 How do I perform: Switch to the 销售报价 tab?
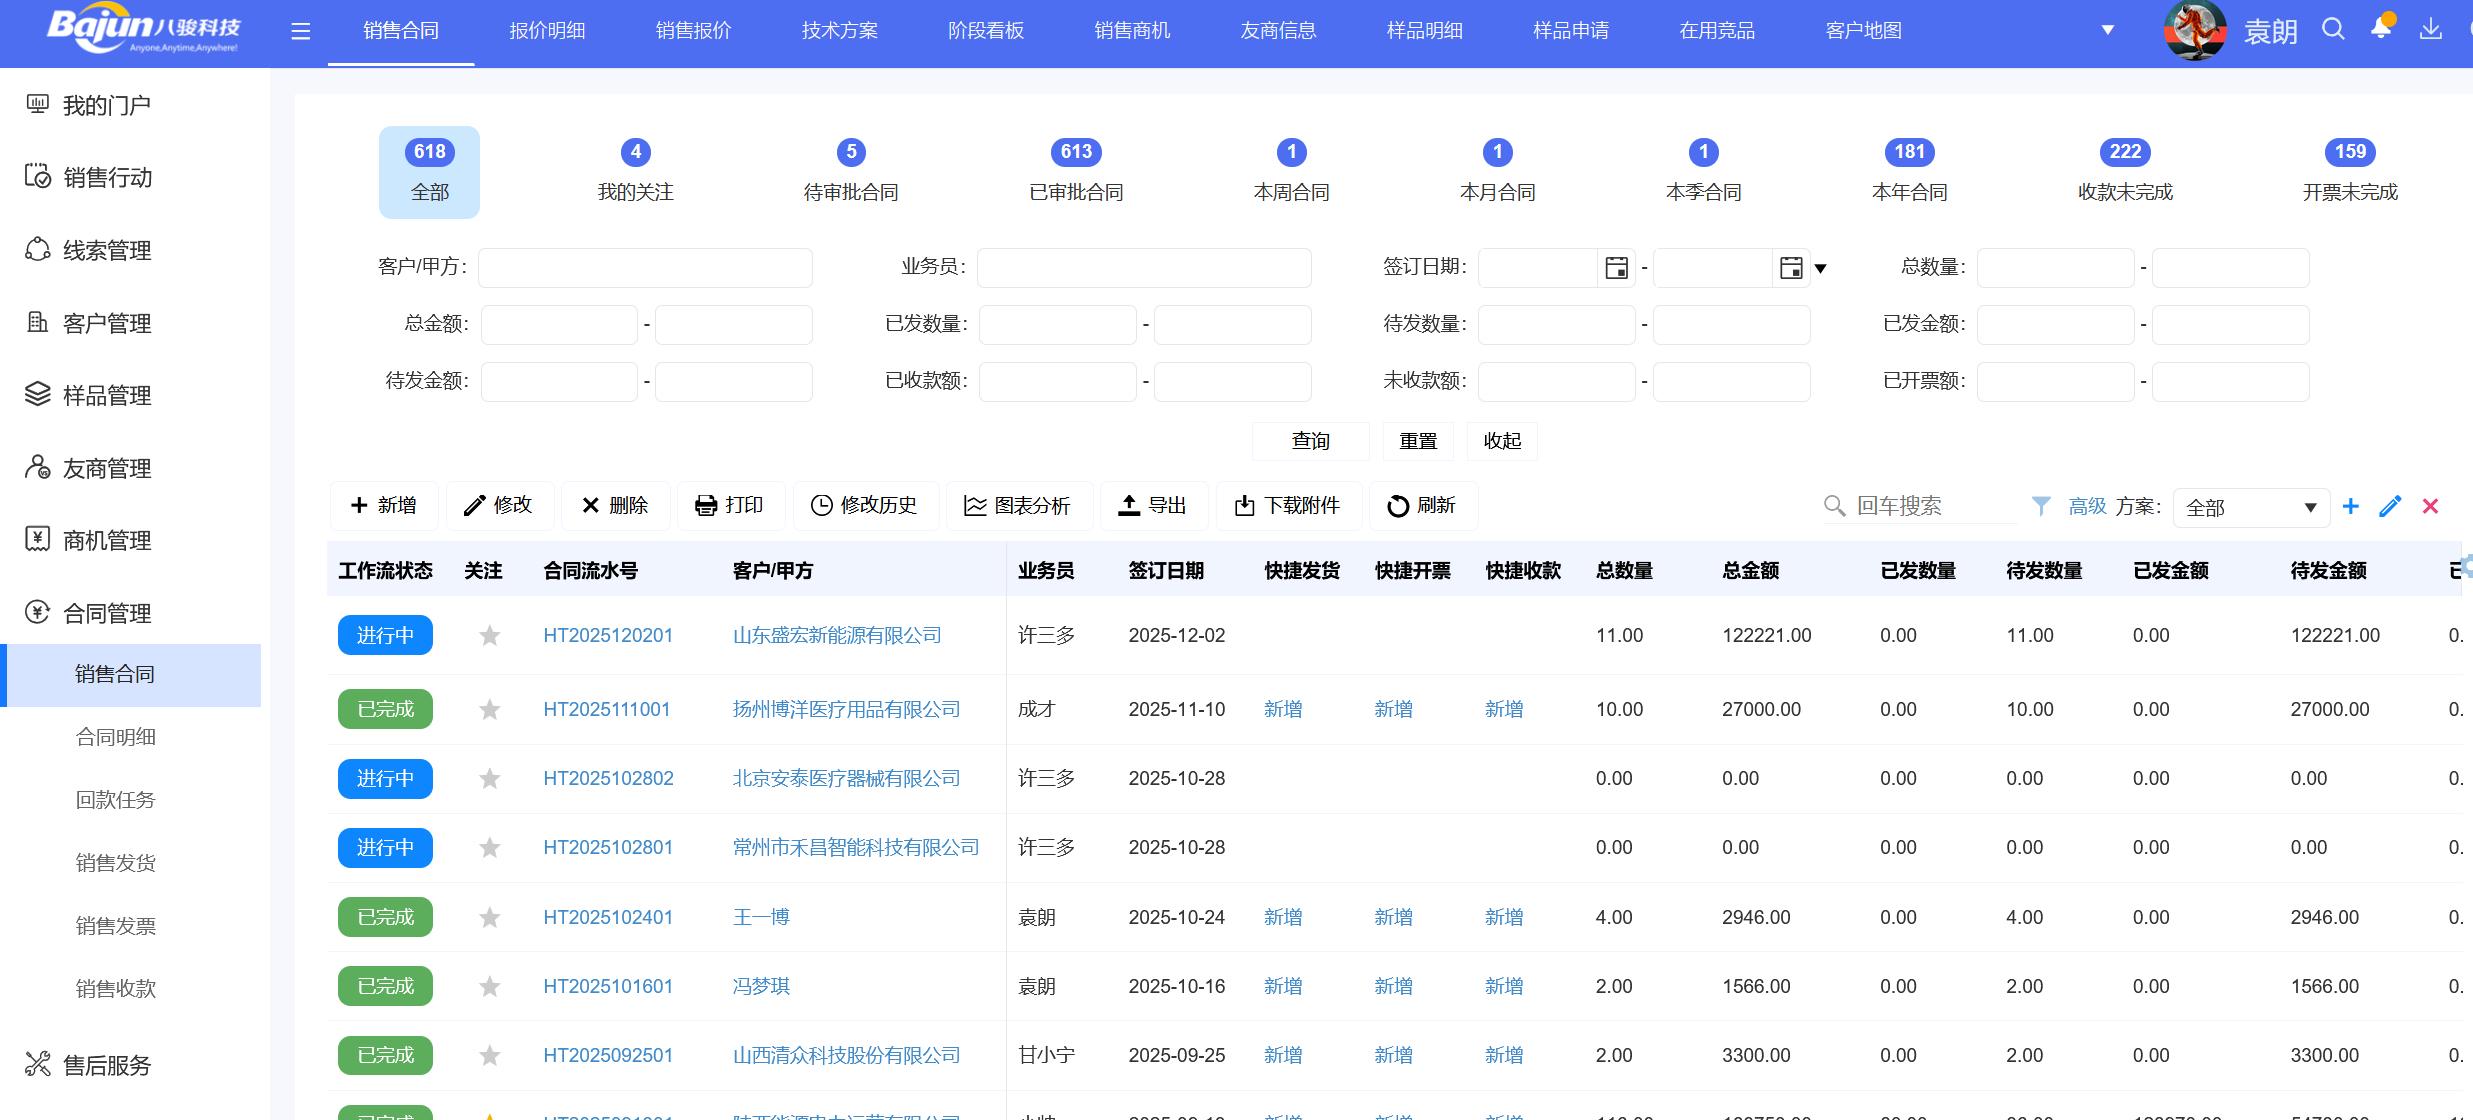(693, 31)
